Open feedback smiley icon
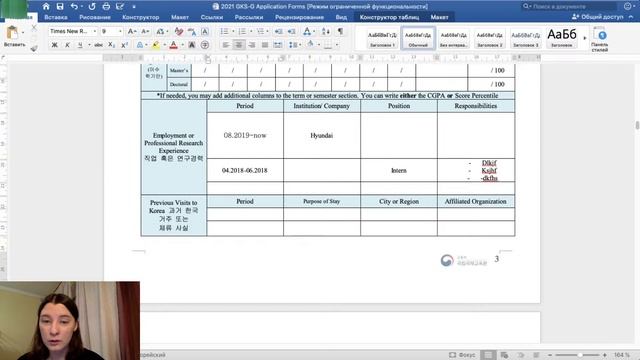640x360 pixels. [628, 6]
